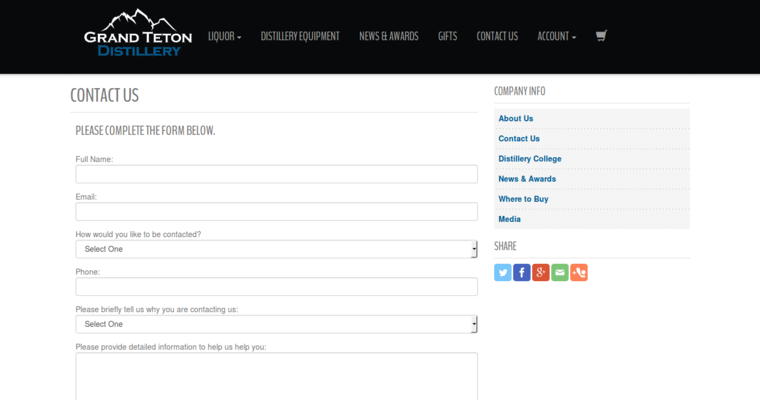
Task: Click the orange add-contact share icon
Action: (579, 272)
